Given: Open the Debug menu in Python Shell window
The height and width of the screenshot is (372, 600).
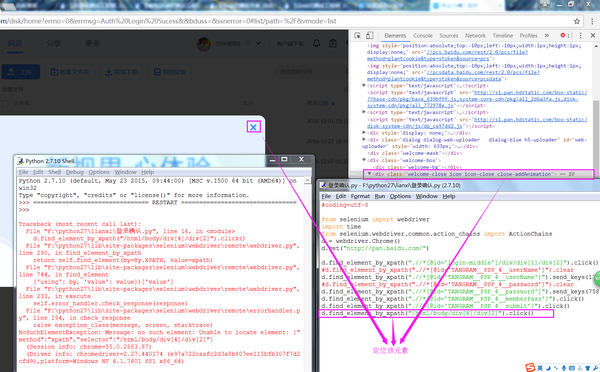Looking at the screenshot, I should pos(75,172).
